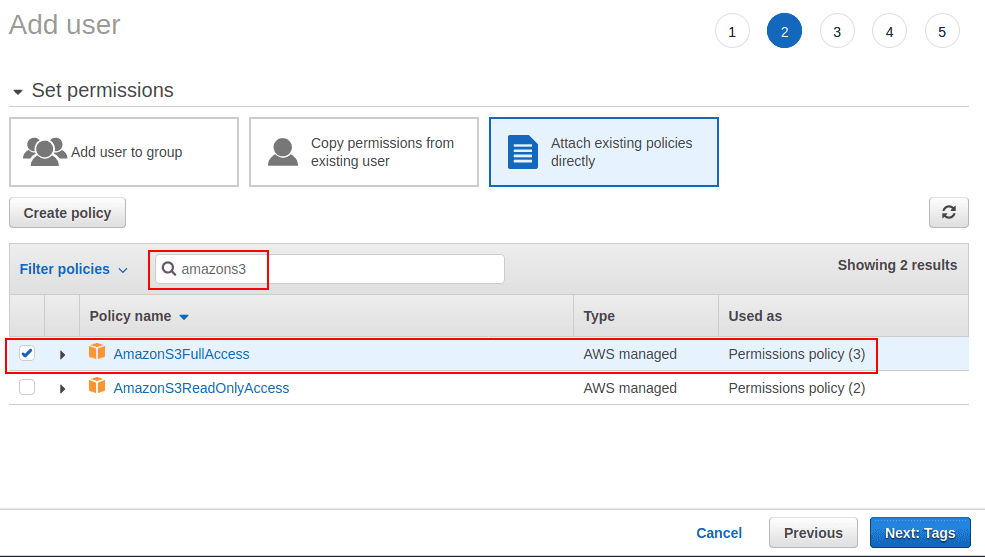
Task: Expand the AmazonS3FullAccess policy details
Action: [62, 355]
